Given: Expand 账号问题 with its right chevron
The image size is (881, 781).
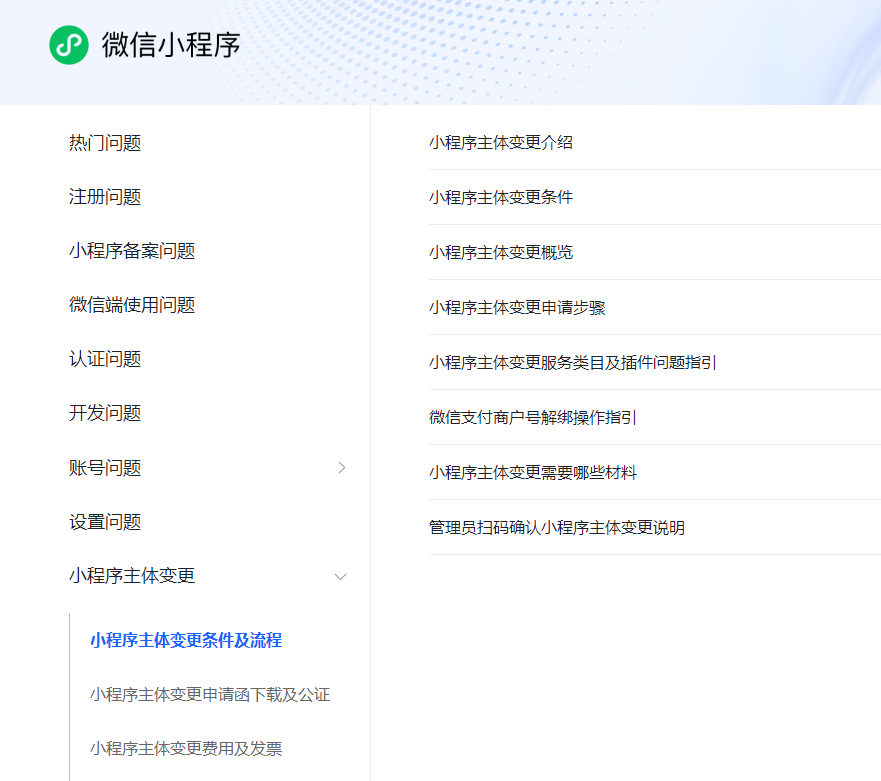Looking at the screenshot, I should click(x=341, y=467).
